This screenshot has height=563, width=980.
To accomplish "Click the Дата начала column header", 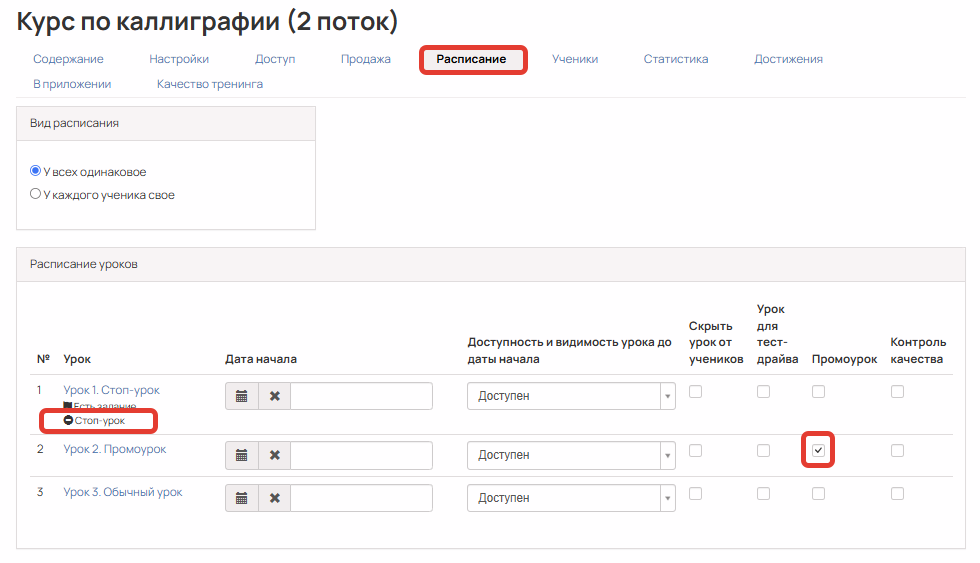I will tap(261, 359).
